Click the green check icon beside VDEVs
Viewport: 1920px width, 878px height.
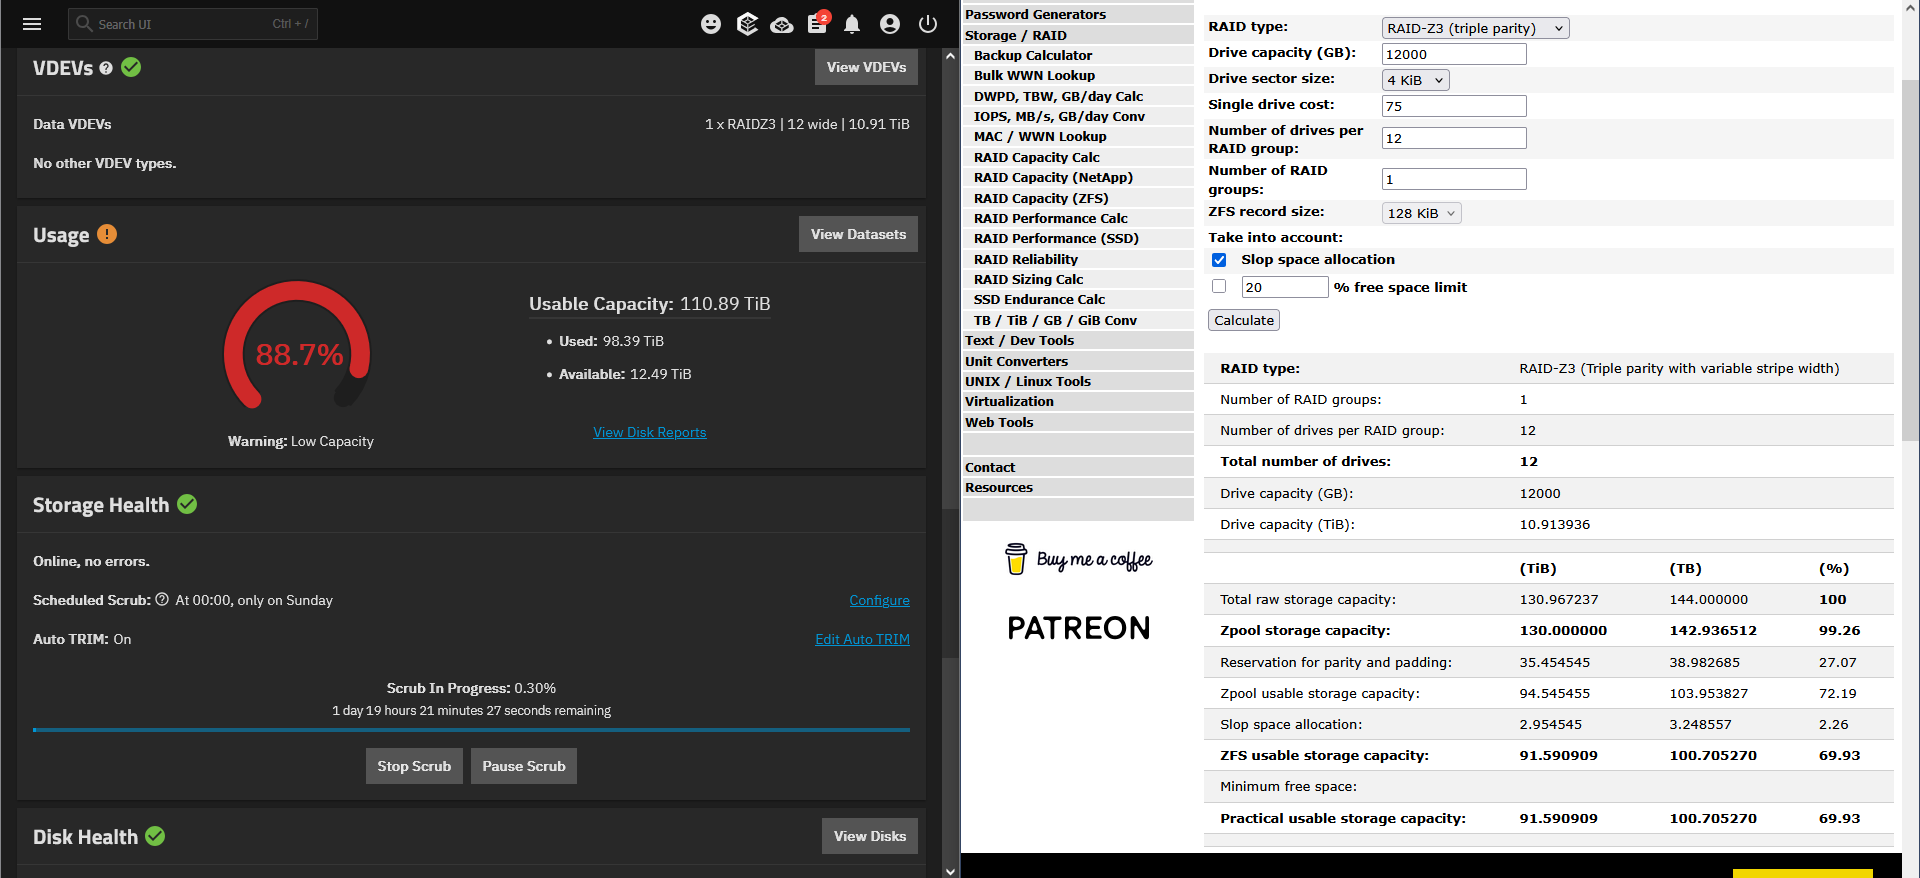pyautogui.click(x=131, y=67)
